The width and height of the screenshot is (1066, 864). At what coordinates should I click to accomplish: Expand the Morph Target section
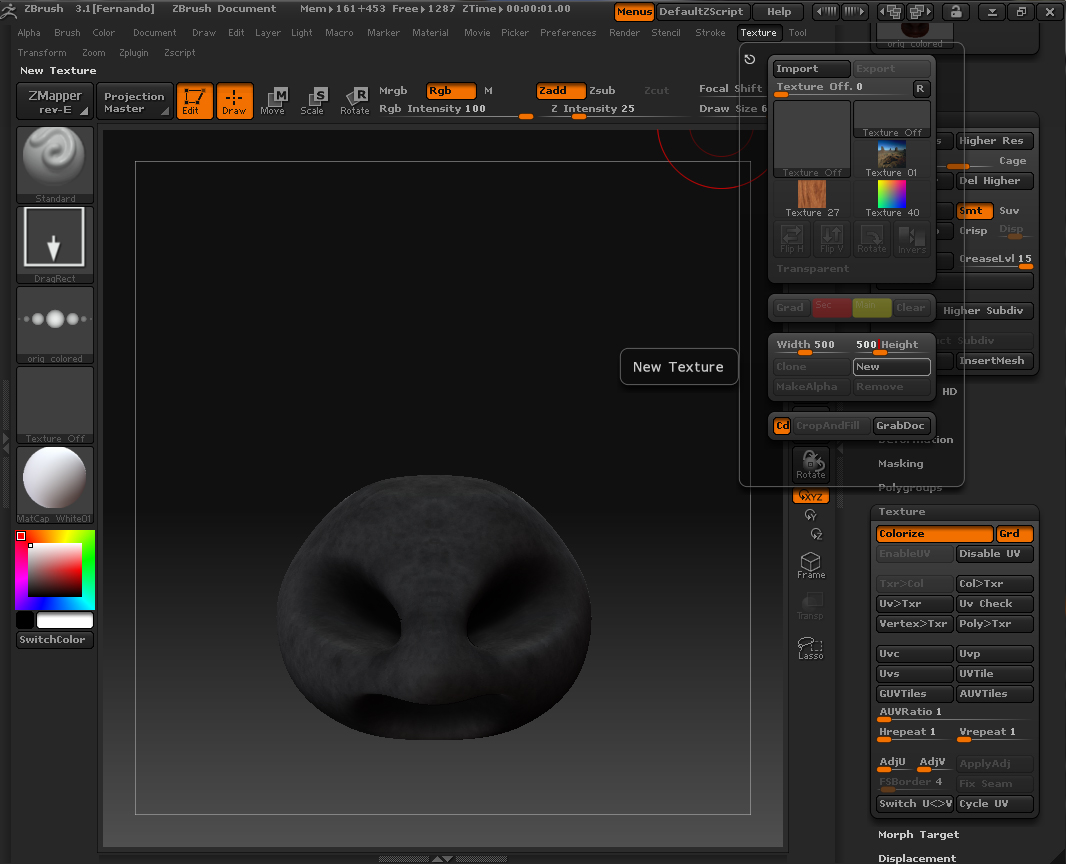tap(918, 834)
